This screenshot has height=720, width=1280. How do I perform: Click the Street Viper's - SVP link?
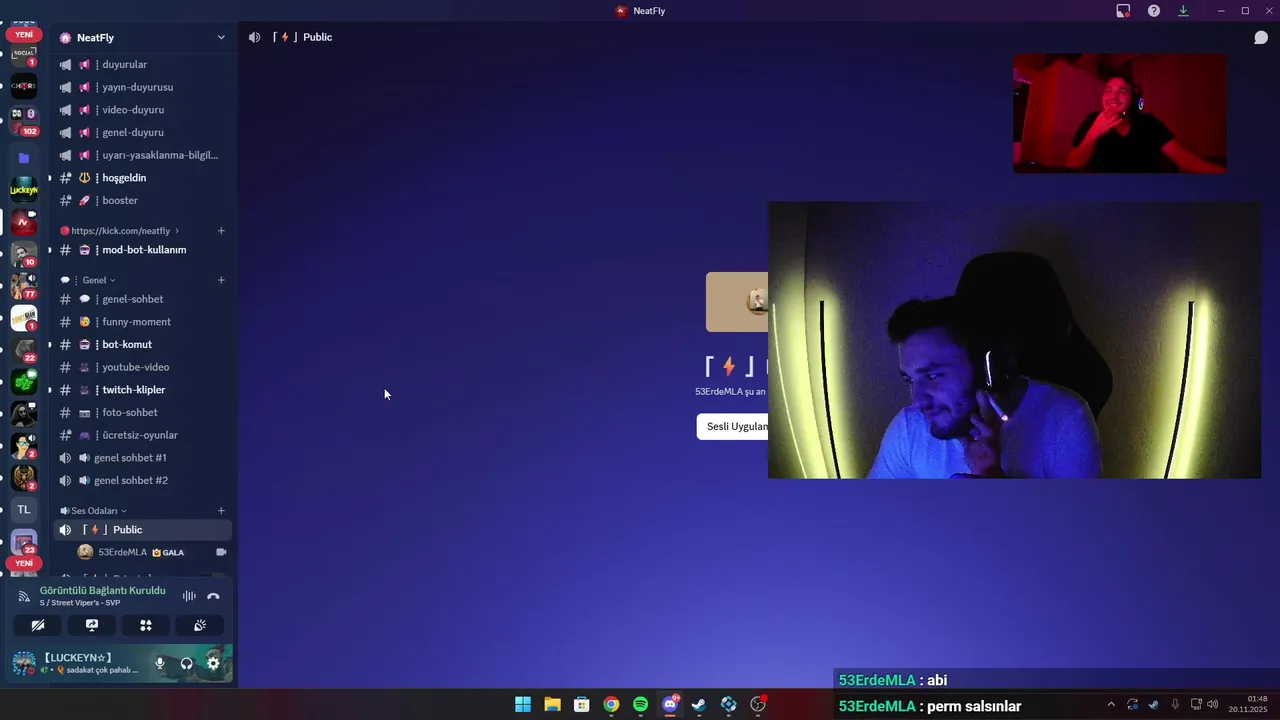(80, 603)
